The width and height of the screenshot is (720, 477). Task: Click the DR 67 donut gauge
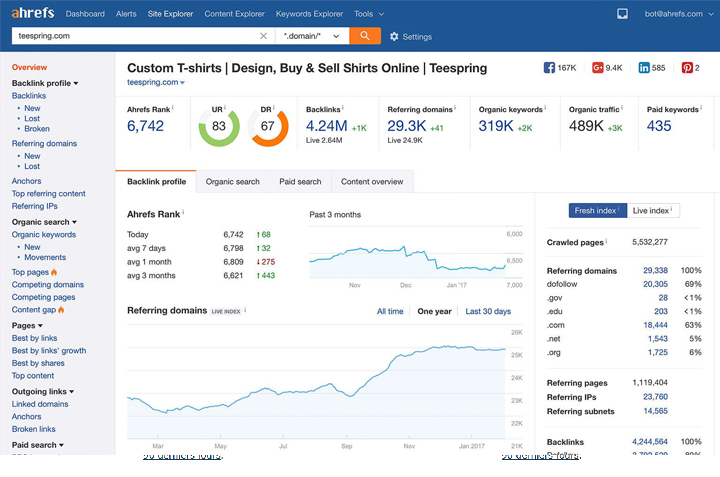click(x=268, y=126)
